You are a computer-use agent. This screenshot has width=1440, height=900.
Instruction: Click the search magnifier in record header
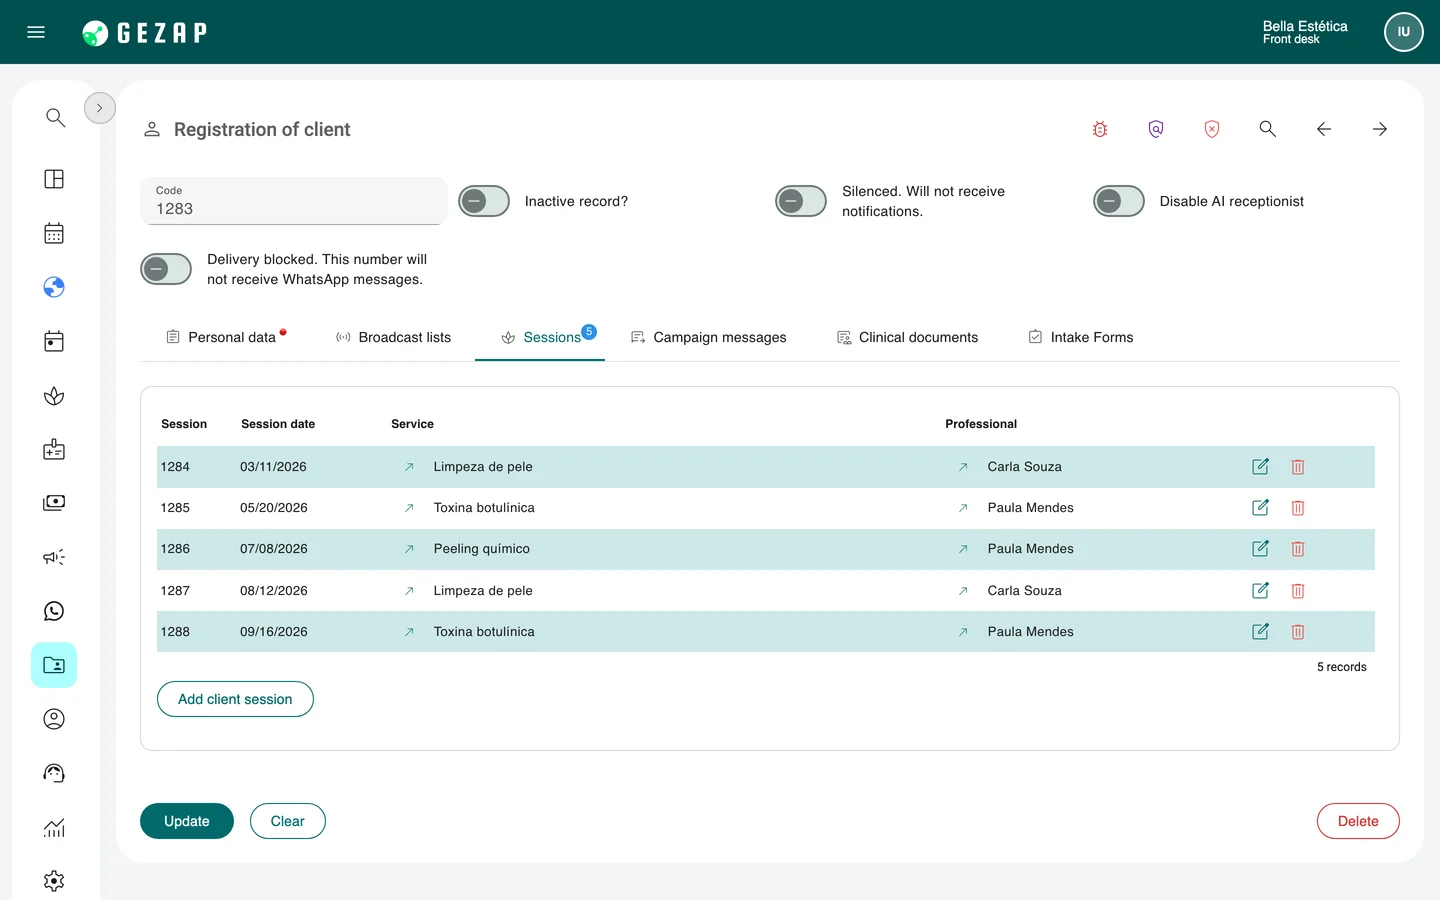pos(1268,129)
